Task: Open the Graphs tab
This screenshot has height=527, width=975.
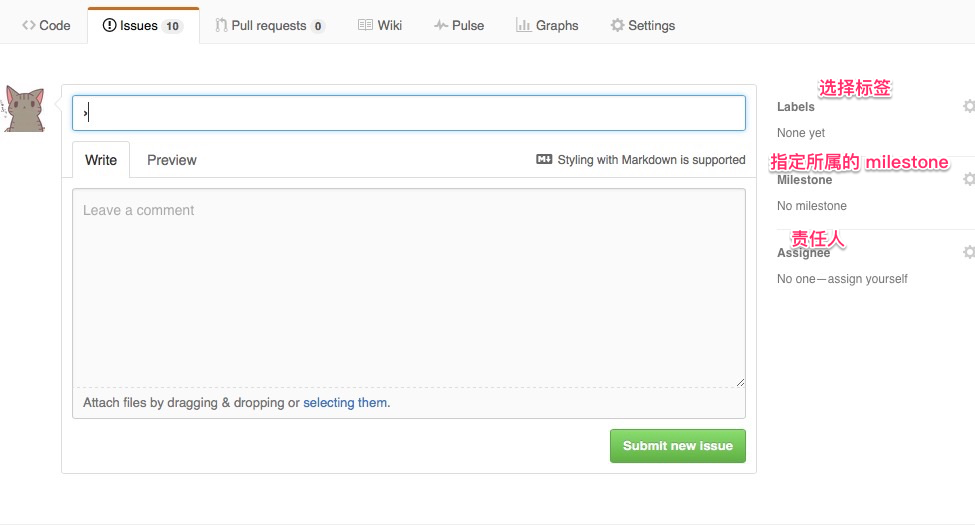Action: pyautogui.click(x=547, y=25)
